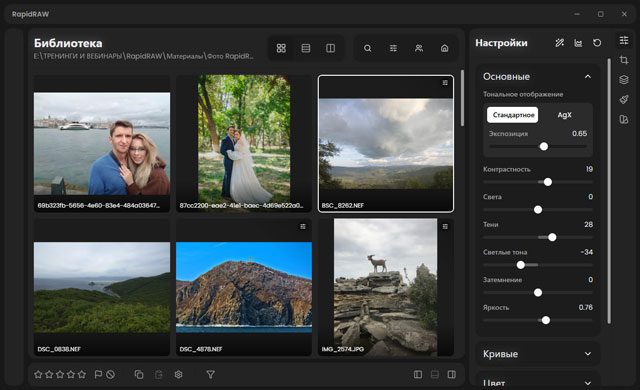640x390 pixels.
Task: Open the library search icon
Action: pyautogui.click(x=367, y=48)
